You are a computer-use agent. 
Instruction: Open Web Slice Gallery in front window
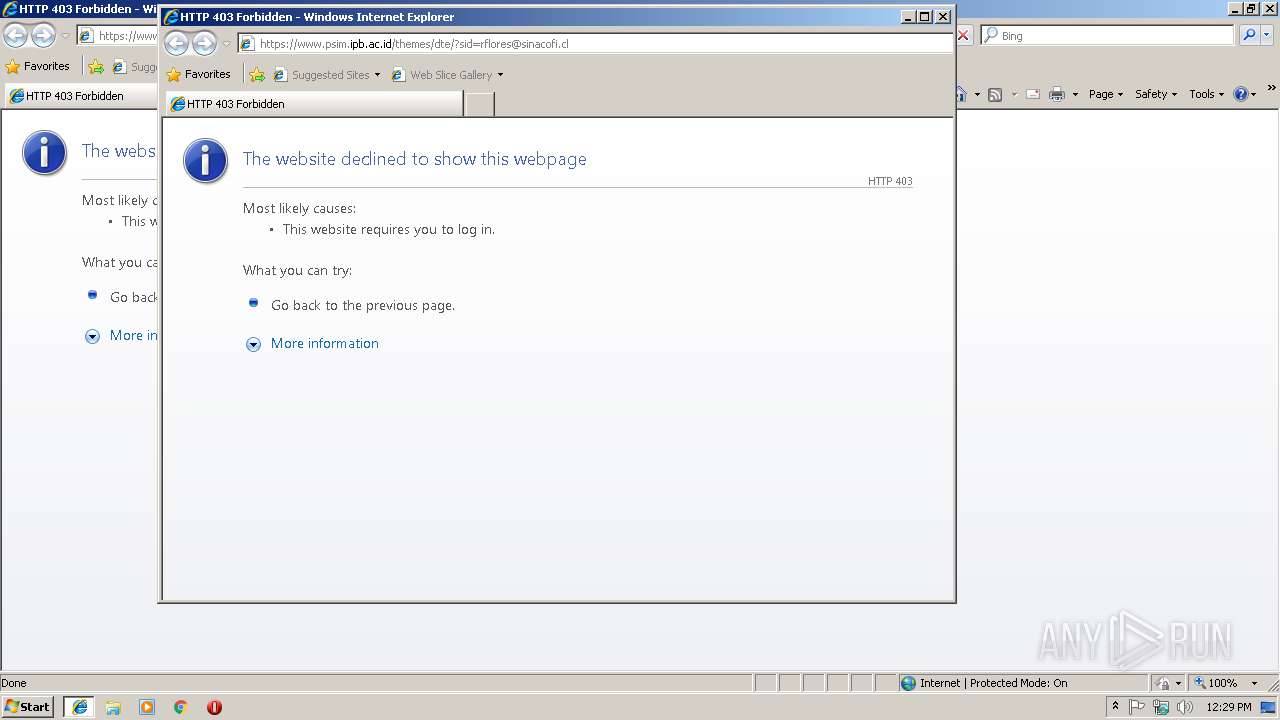tap(447, 75)
